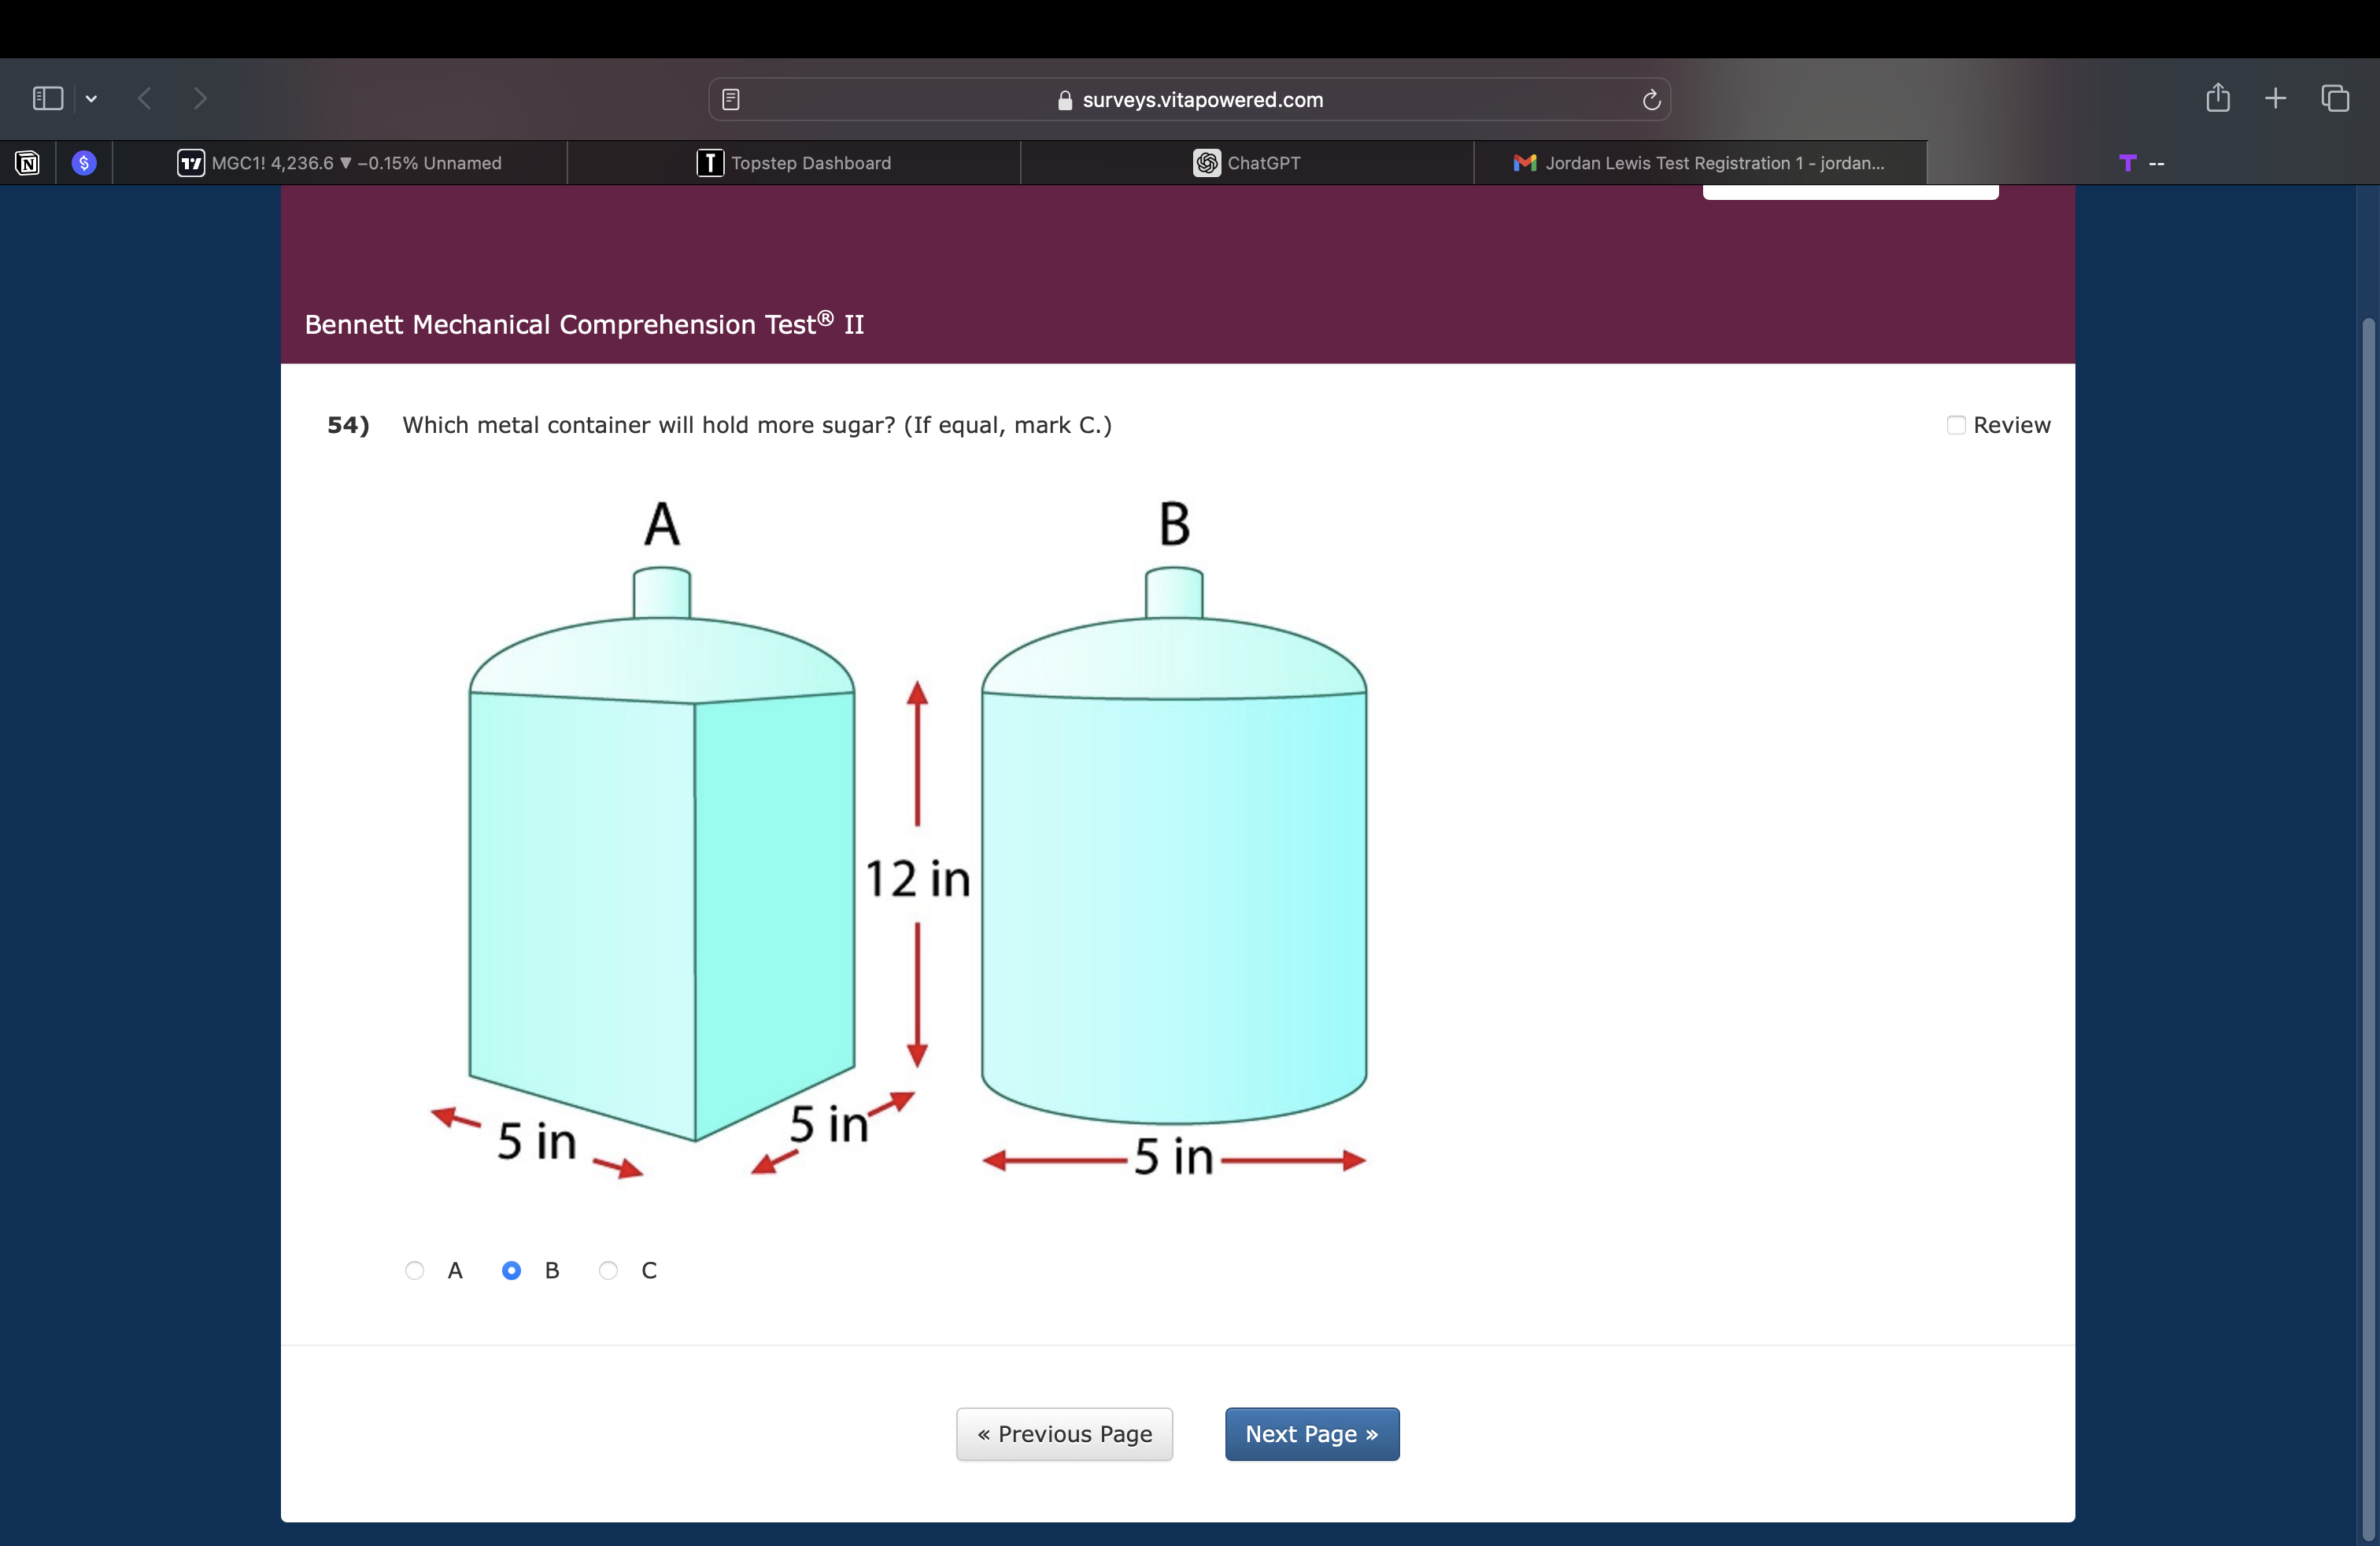This screenshot has width=2380, height=1546.
Task: Open a new tab with the plus icon
Action: 2275,98
